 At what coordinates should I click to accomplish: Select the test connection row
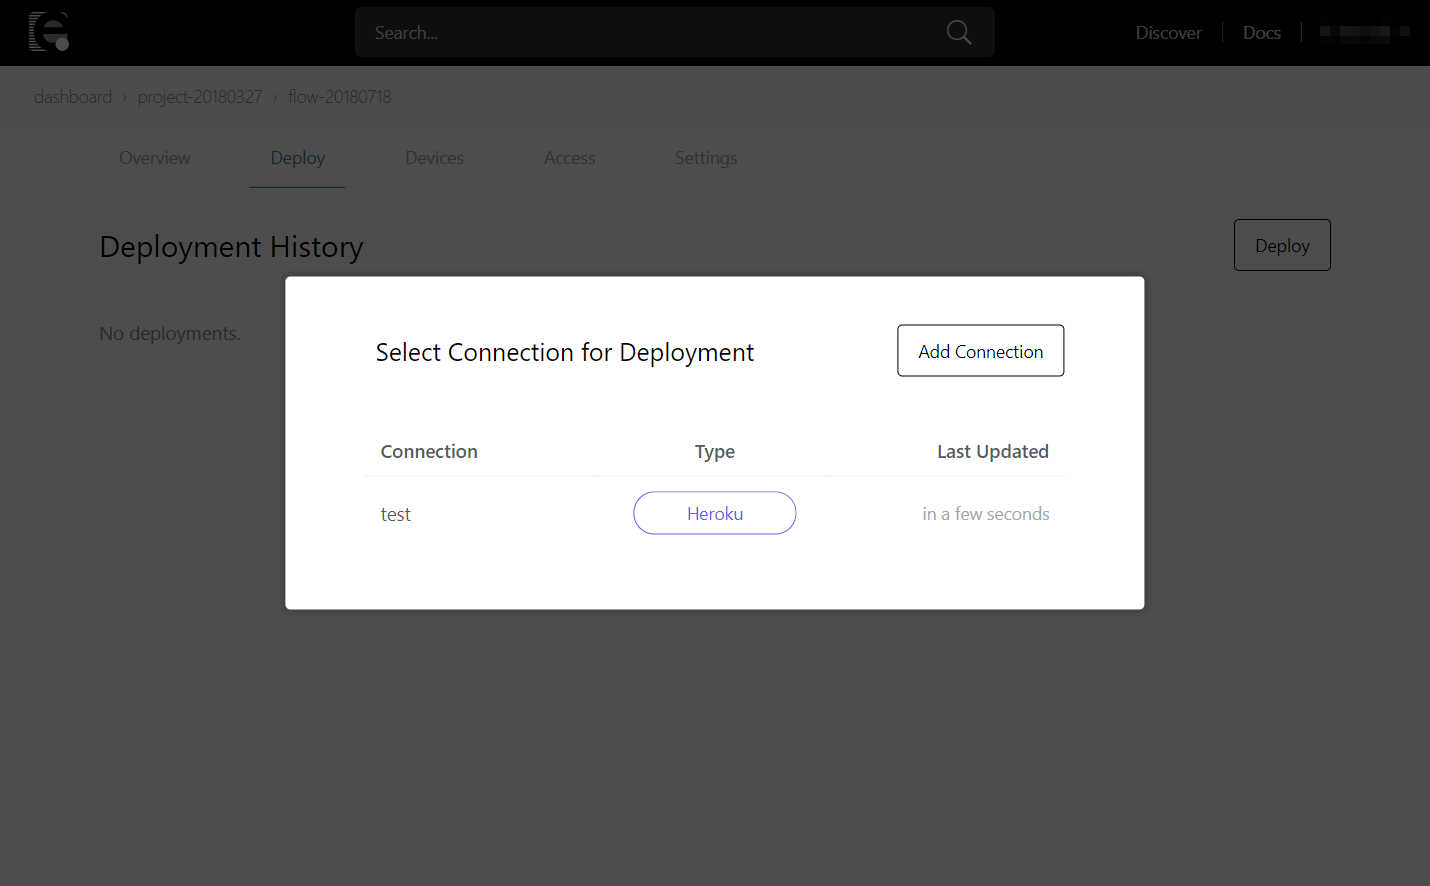point(395,513)
